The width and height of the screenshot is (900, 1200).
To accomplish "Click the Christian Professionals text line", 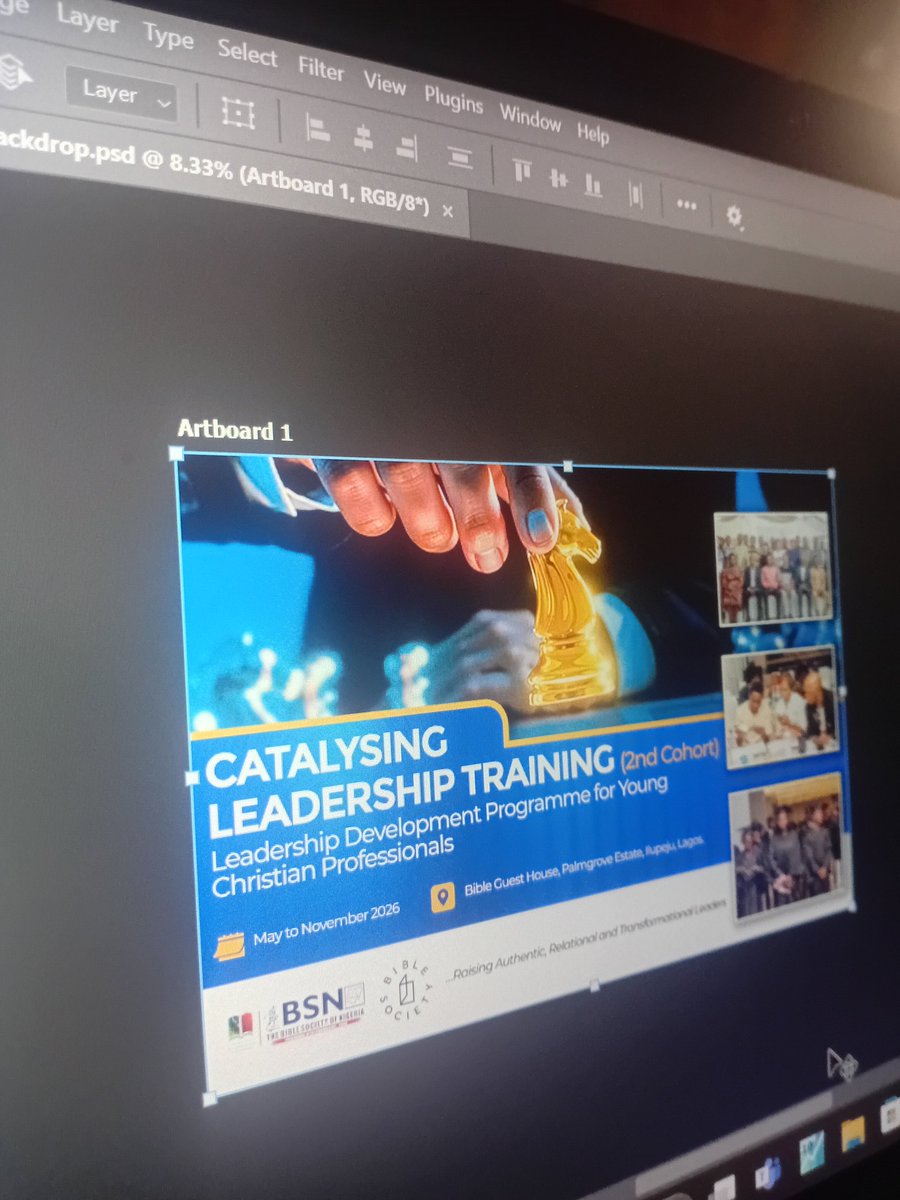I will tap(334, 866).
